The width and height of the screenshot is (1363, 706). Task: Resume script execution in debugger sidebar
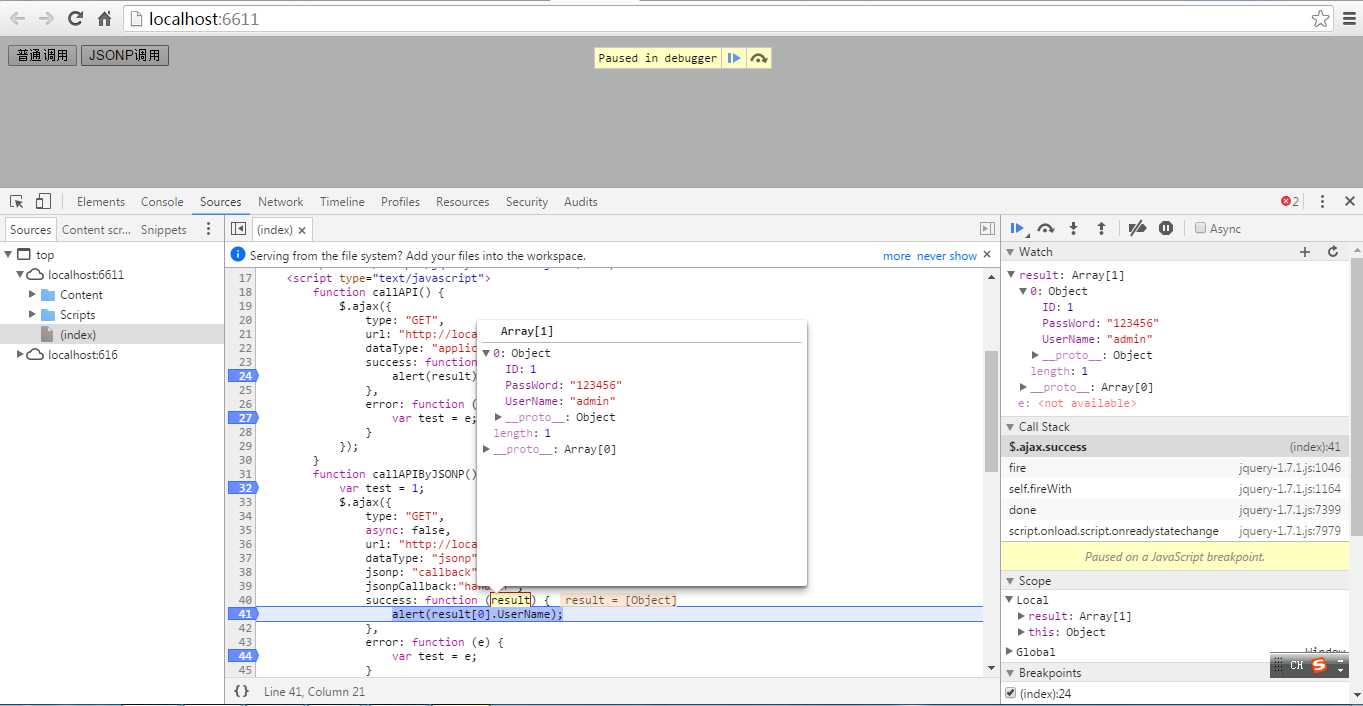(1017, 228)
